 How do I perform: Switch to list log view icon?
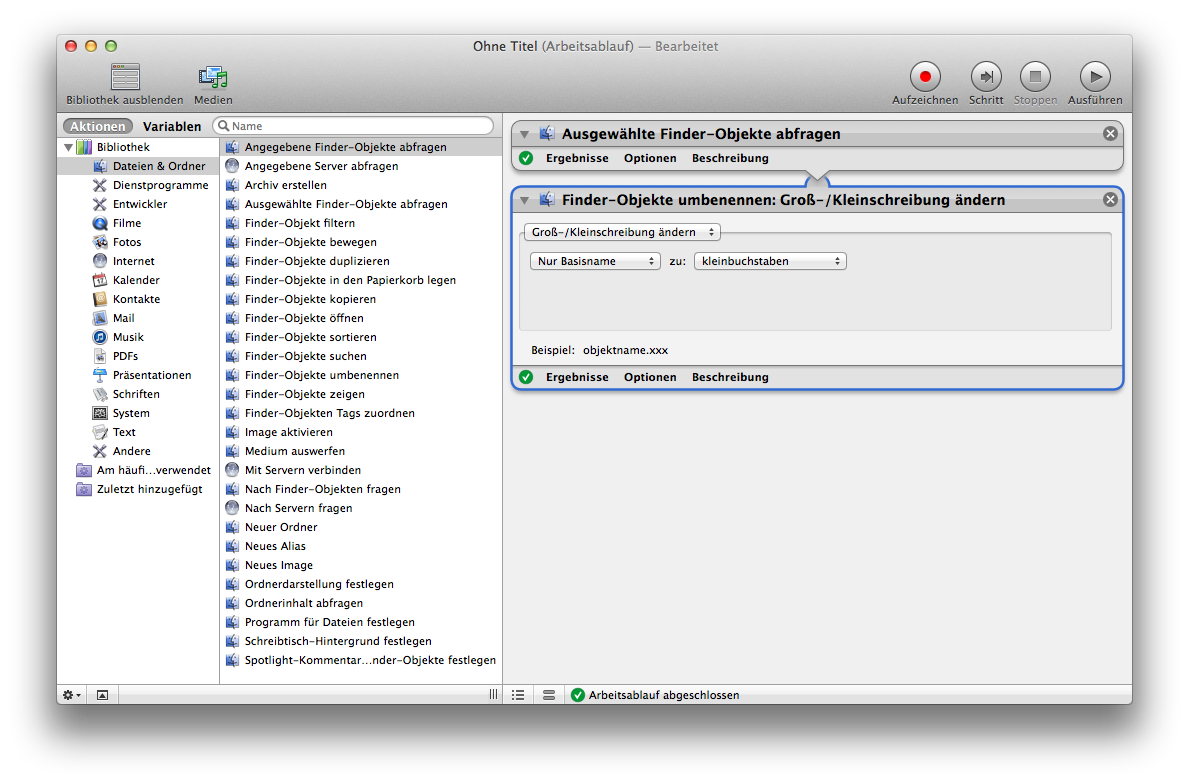point(518,695)
